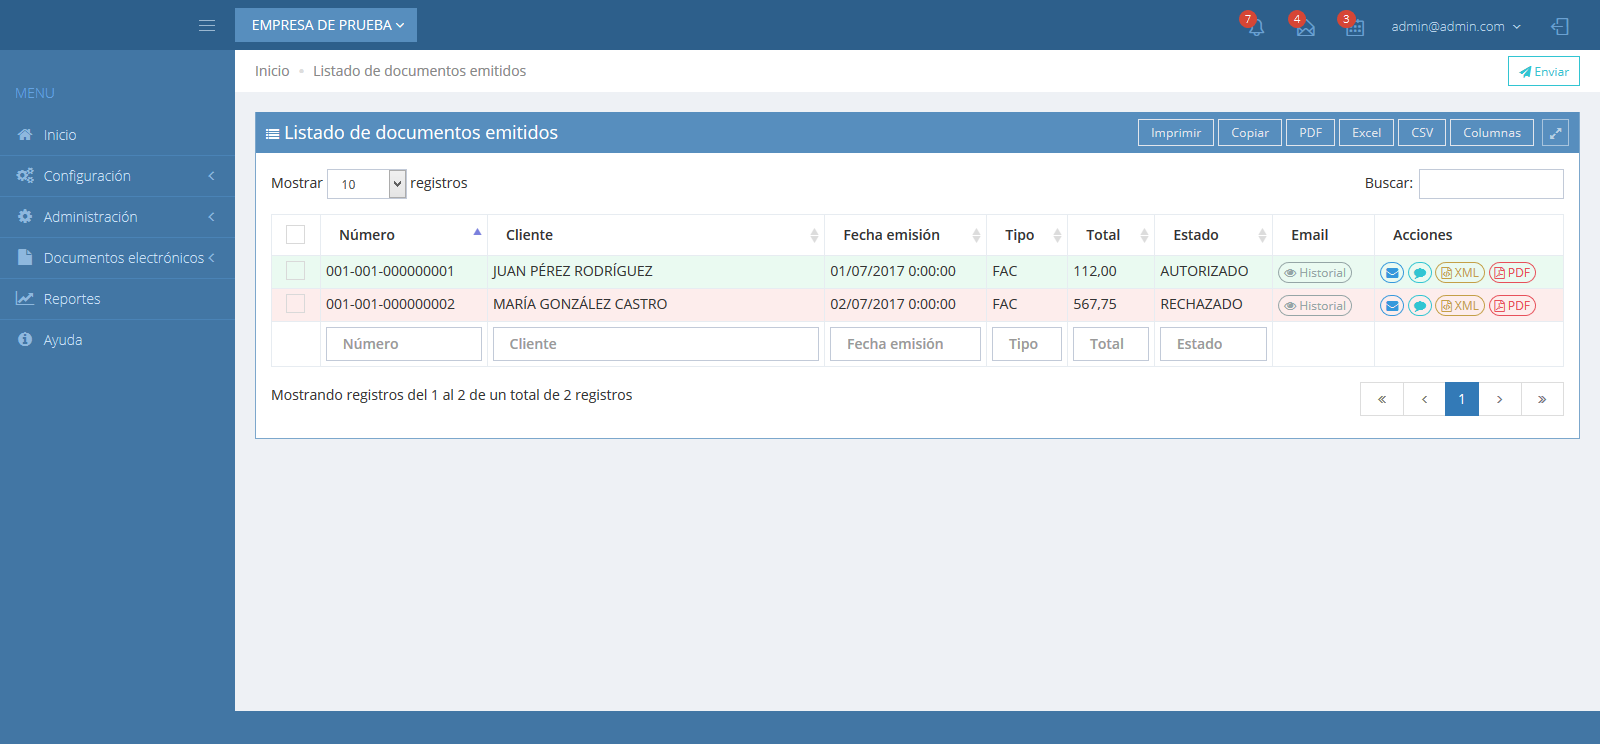View Historial for the RECHAZADO document
Image resolution: width=1600 pixels, height=744 pixels.
(x=1315, y=306)
